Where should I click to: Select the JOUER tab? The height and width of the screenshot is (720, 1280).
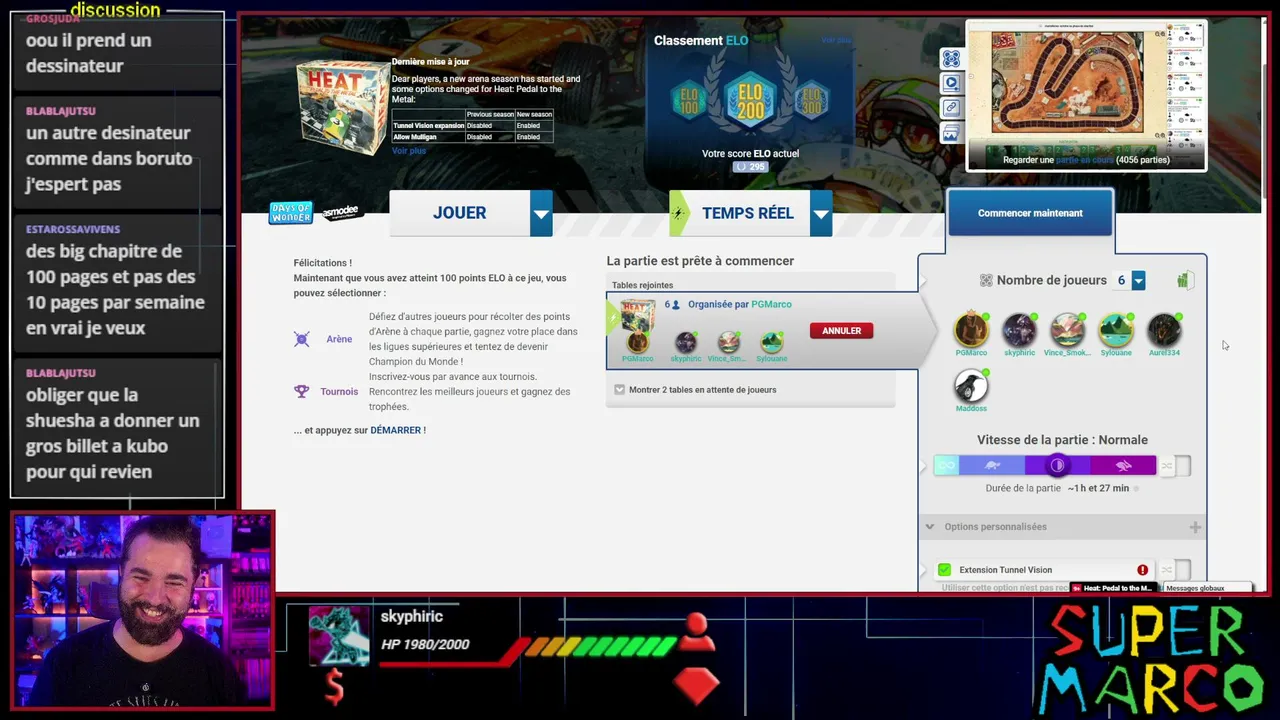pyautogui.click(x=460, y=213)
